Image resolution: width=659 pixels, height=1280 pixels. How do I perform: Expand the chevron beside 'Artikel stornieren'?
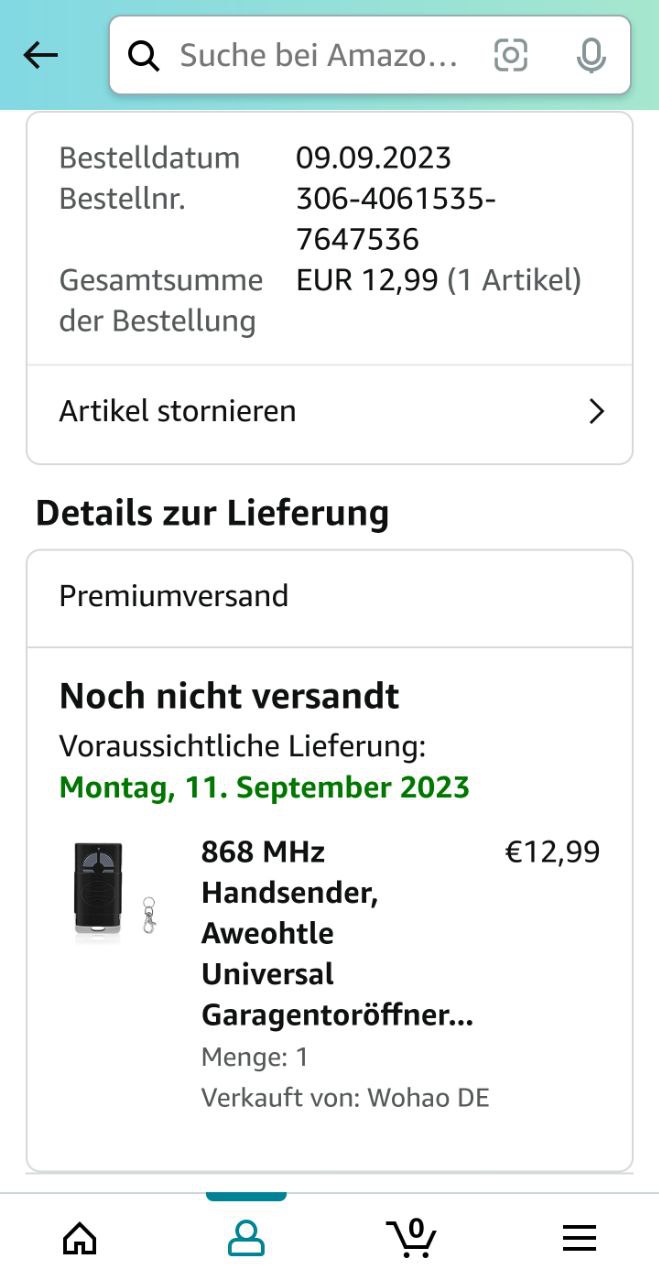[596, 411]
